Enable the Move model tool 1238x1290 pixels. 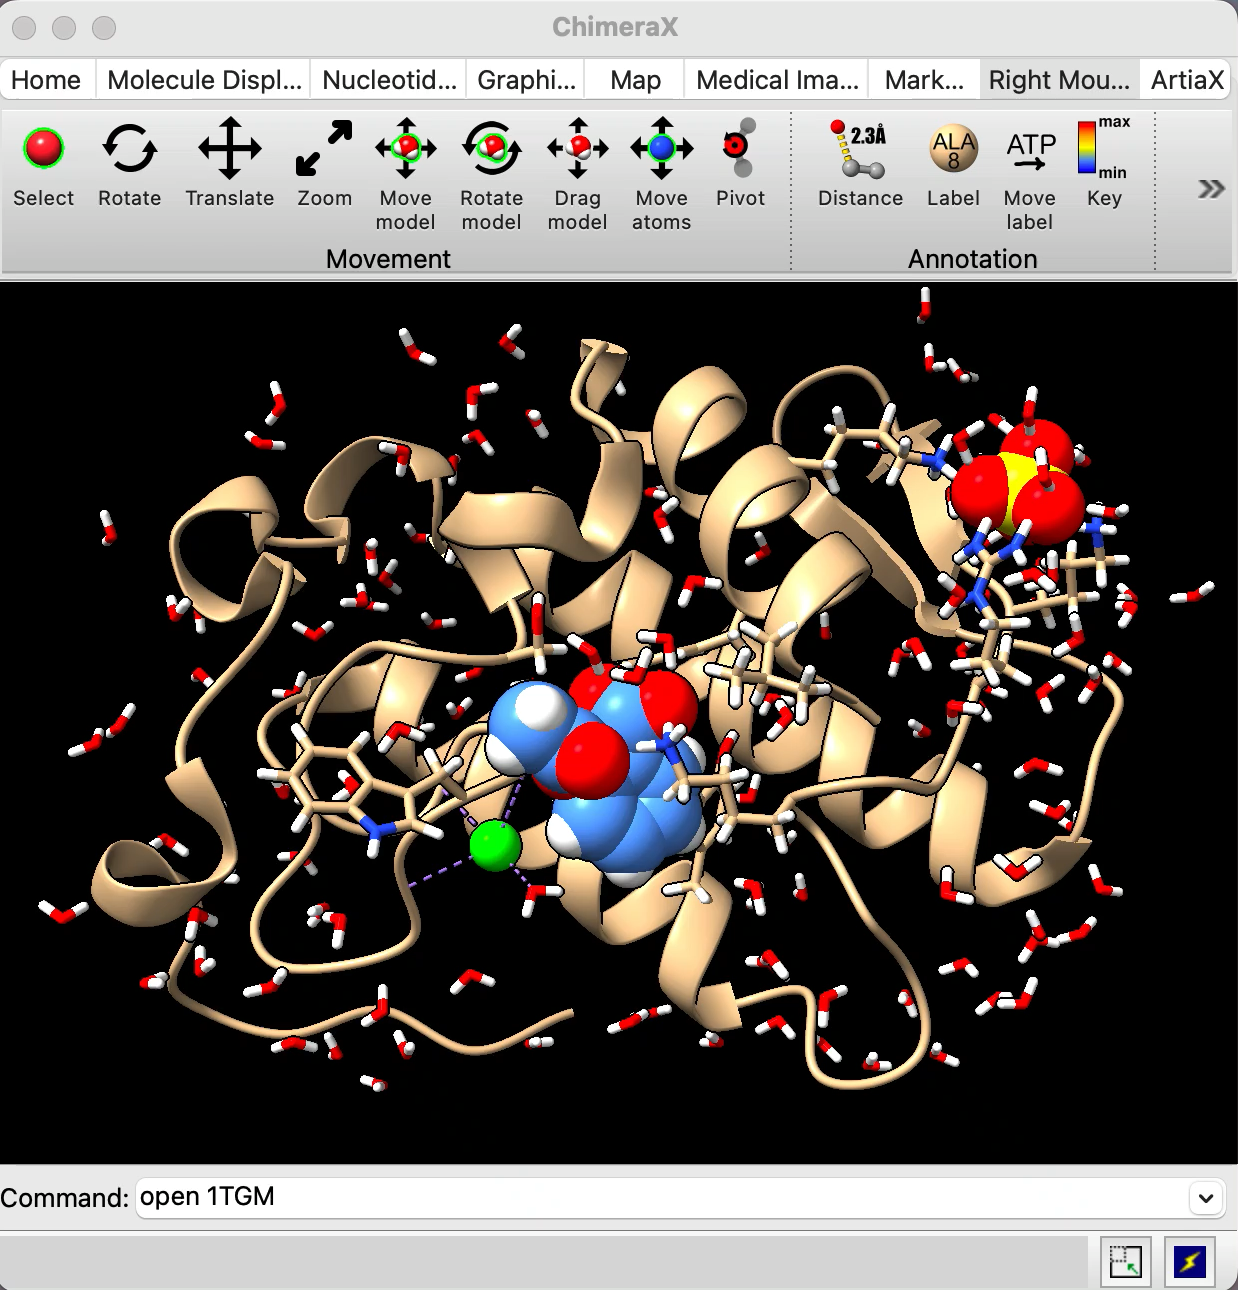[x=405, y=149]
